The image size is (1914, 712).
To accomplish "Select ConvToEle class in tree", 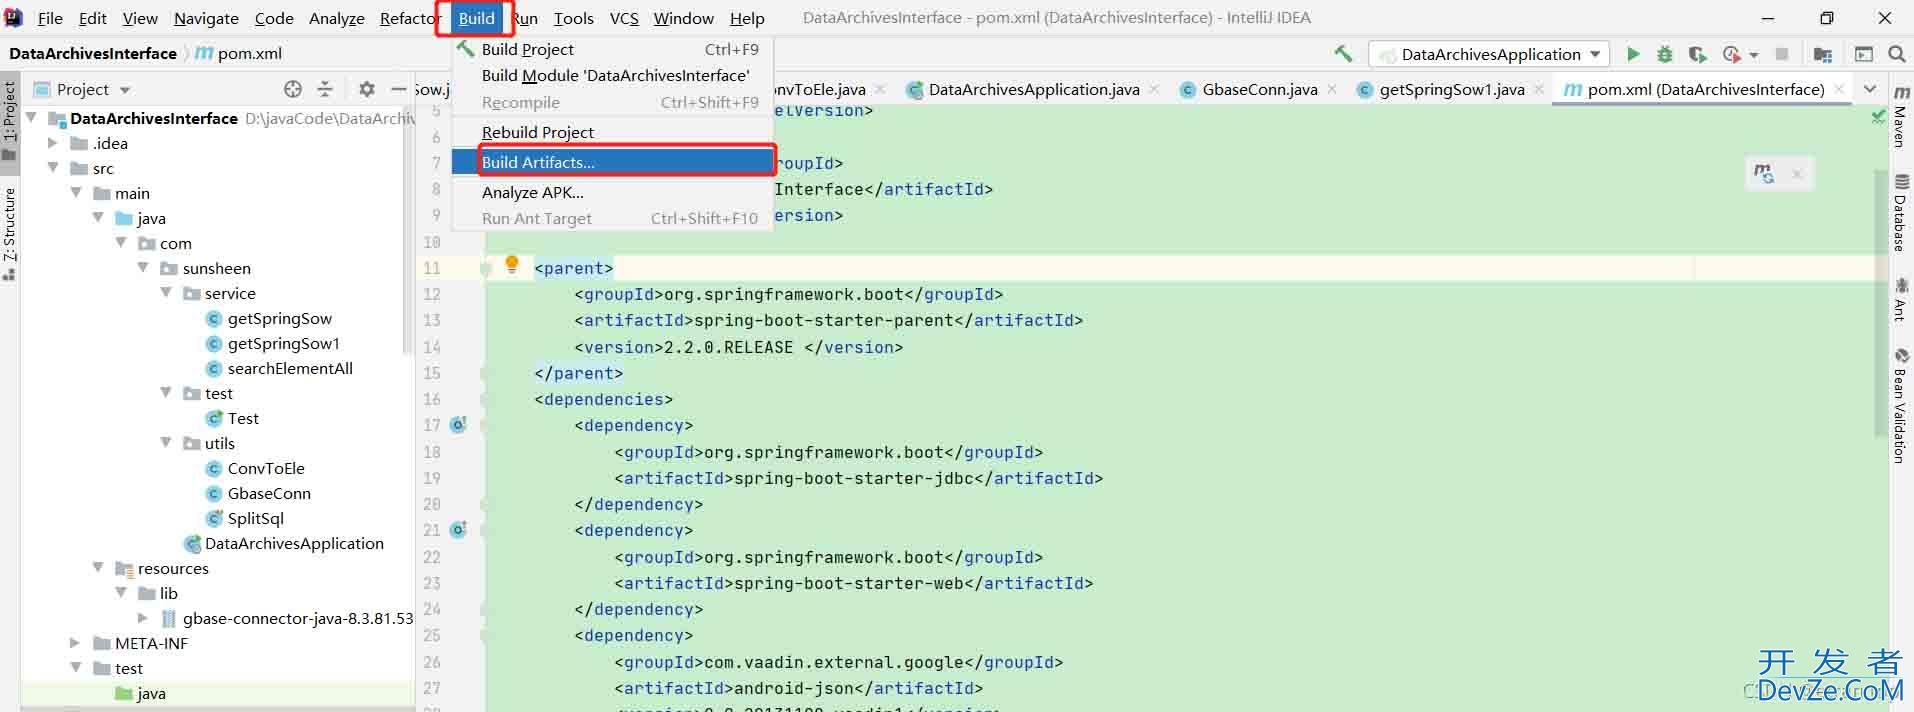I will pos(266,468).
